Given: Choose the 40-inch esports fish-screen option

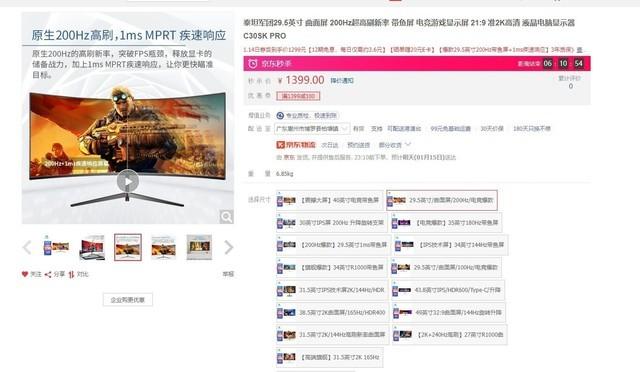Looking at the screenshot, I should click(x=330, y=200).
